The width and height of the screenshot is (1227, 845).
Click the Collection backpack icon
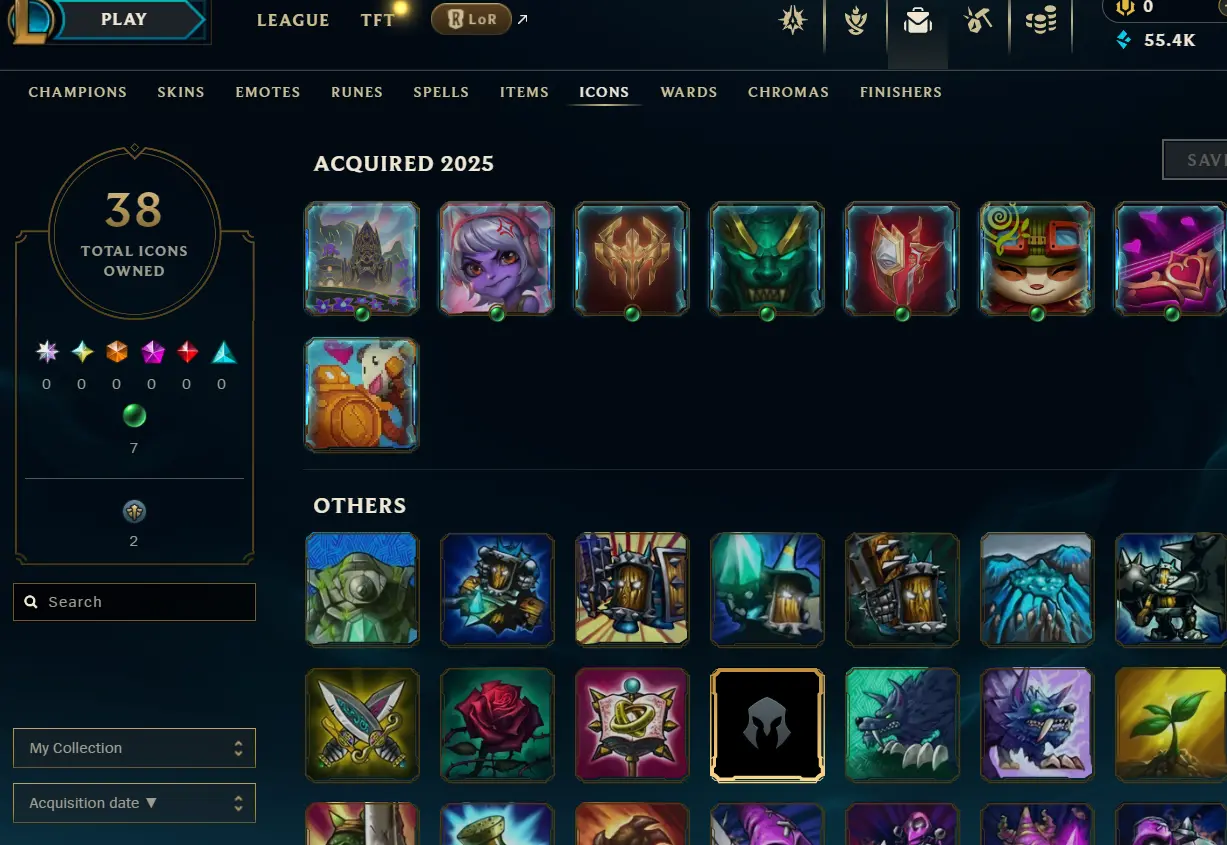[917, 21]
